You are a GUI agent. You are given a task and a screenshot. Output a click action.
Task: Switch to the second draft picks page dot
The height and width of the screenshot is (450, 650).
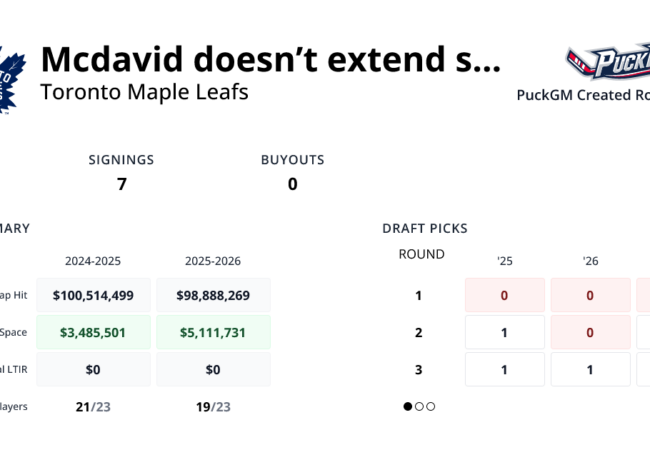tap(420, 406)
